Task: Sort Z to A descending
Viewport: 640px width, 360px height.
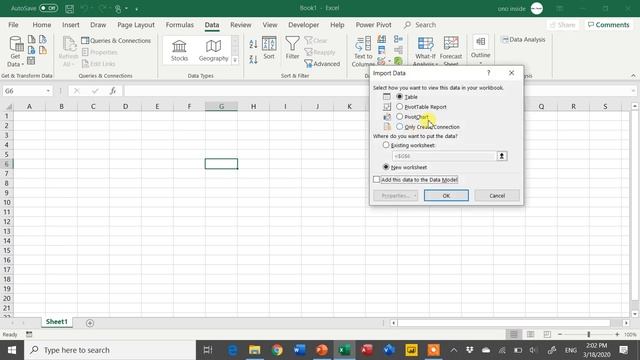Action: [253, 59]
